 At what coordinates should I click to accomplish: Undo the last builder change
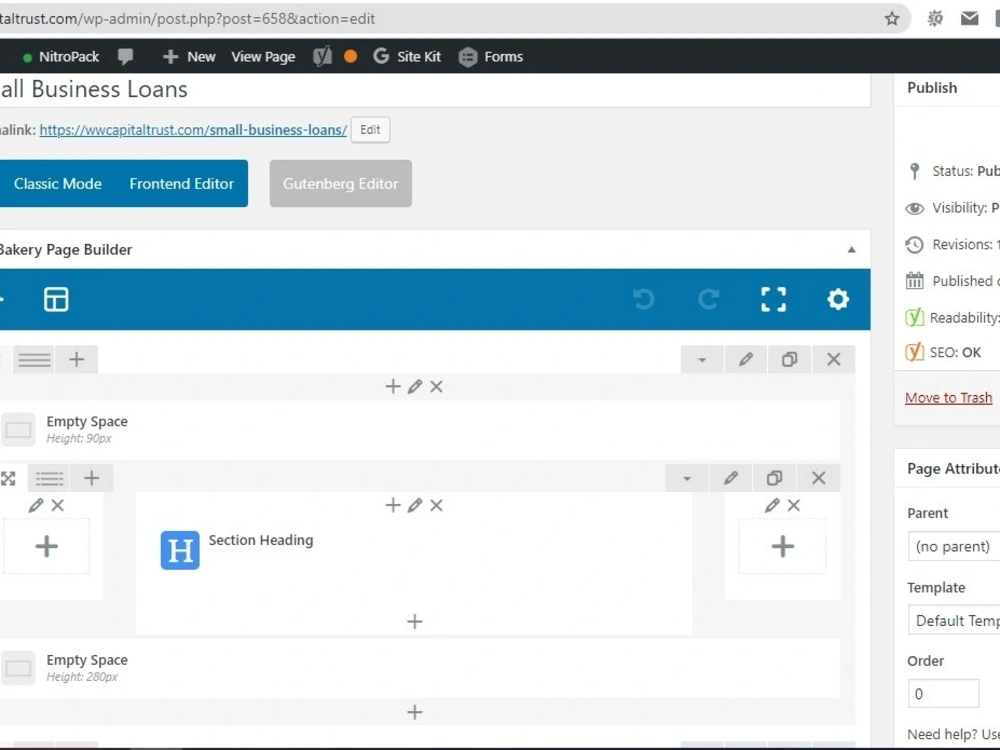click(644, 299)
